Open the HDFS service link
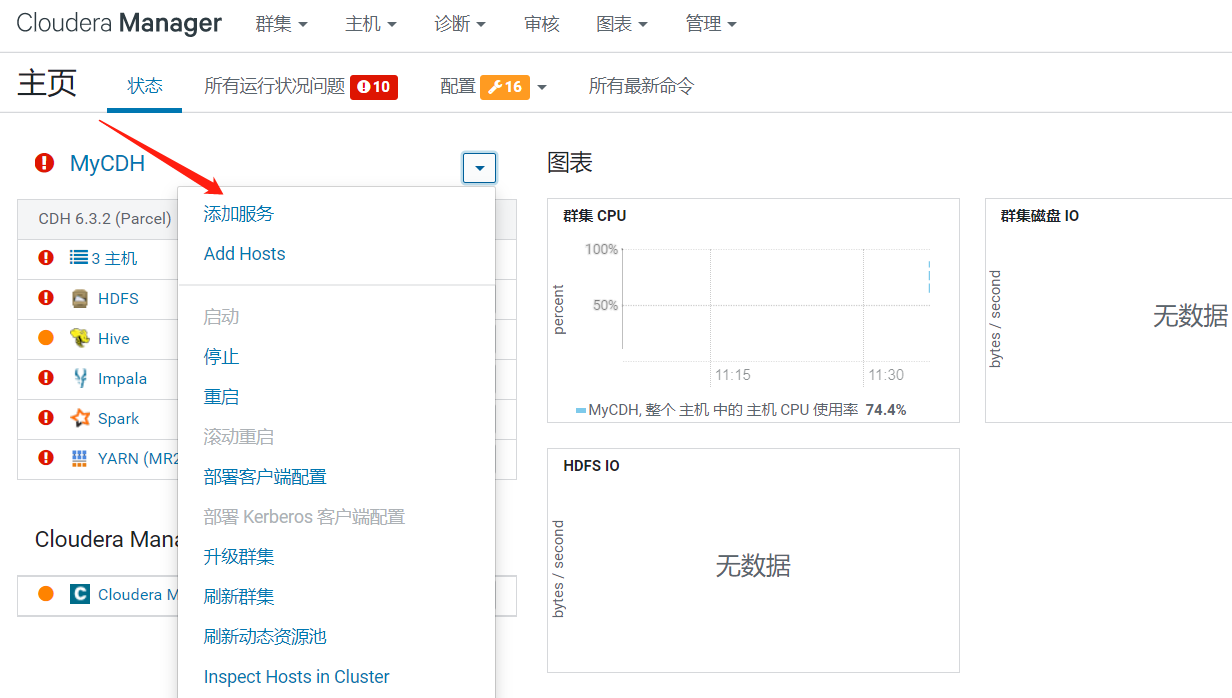1232x698 pixels. click(118, 299)
